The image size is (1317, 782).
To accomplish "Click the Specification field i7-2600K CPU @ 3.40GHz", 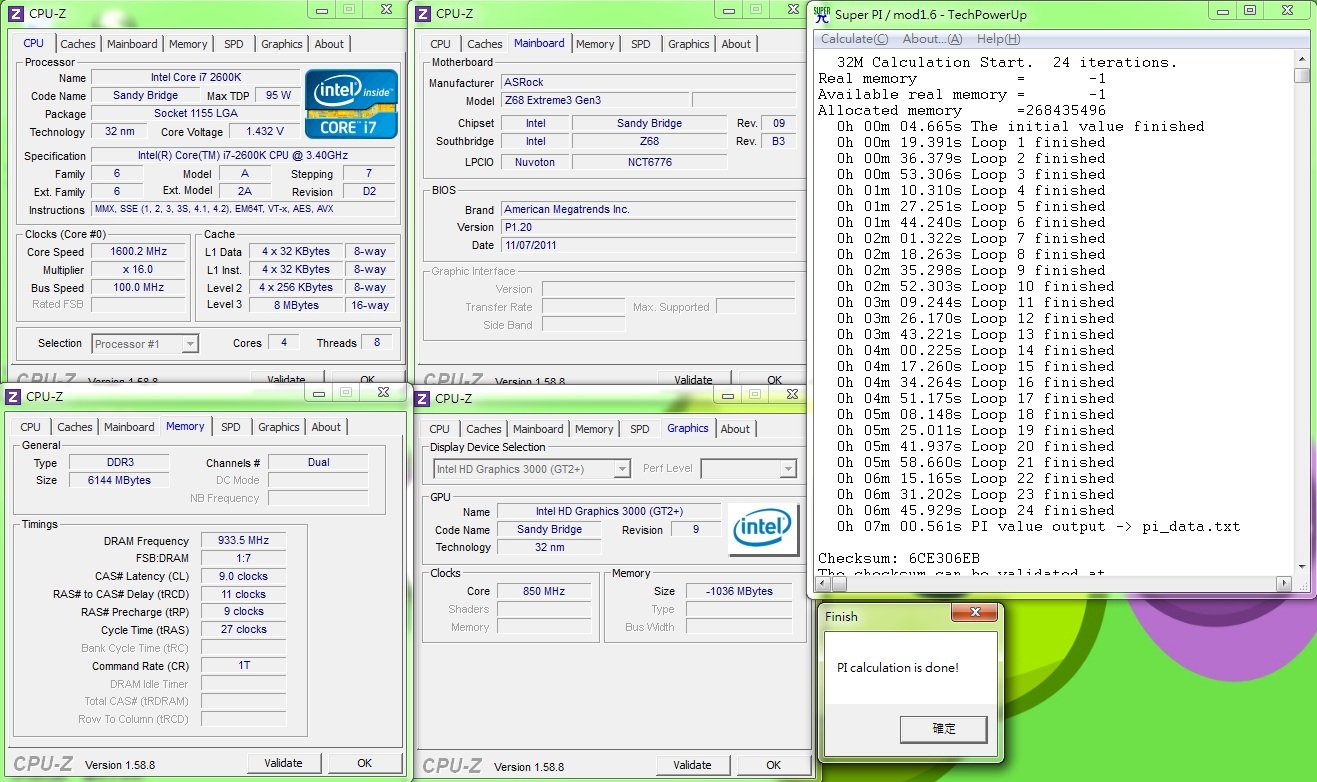I will pyautogui.click(x=243, y=156).
